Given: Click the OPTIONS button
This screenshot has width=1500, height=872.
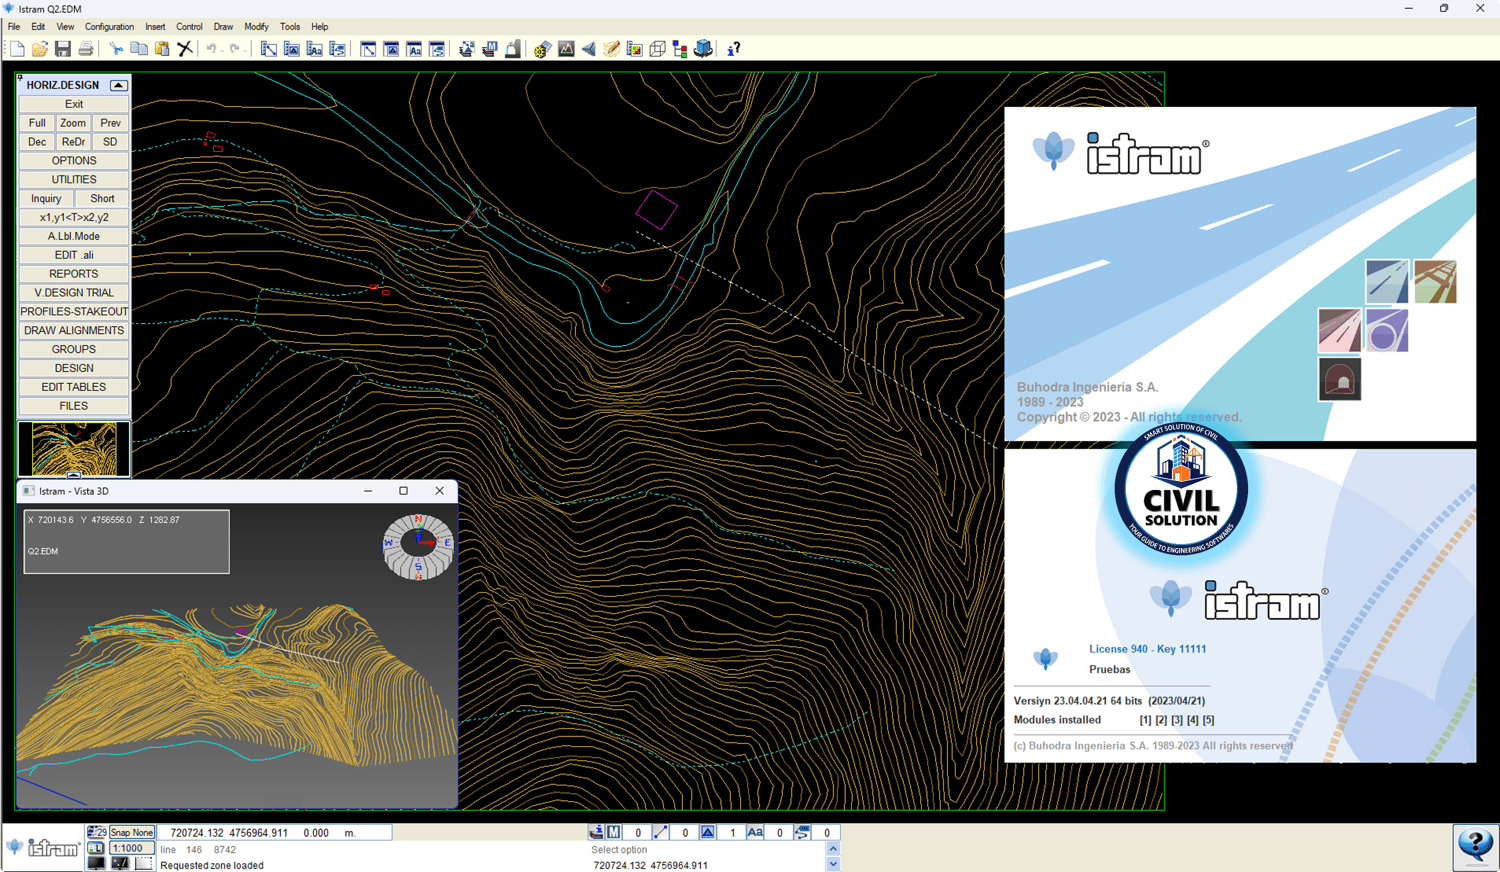Looking at the screenshot, I should [74, 161].
